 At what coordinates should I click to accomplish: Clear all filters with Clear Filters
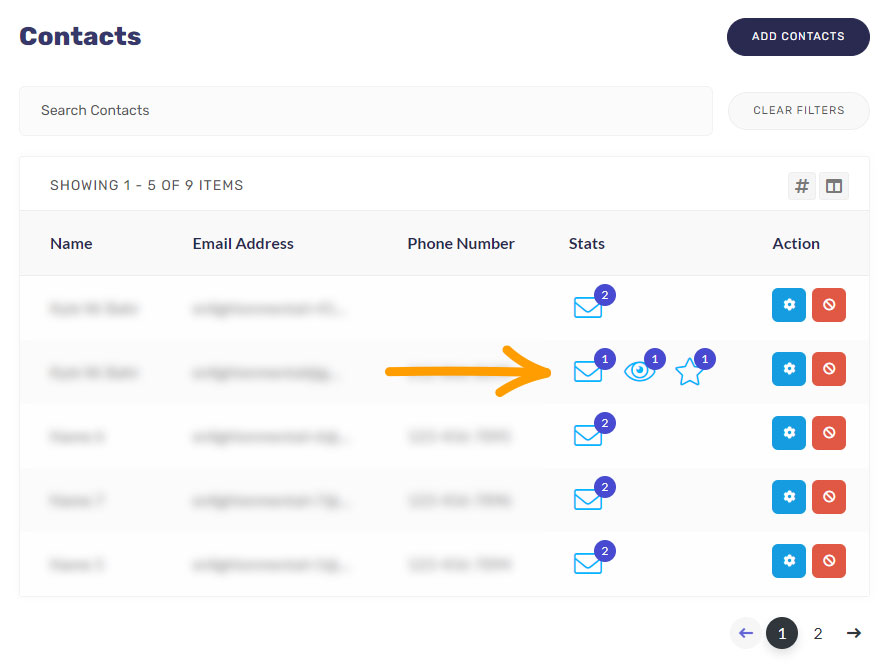pos(798,111)
